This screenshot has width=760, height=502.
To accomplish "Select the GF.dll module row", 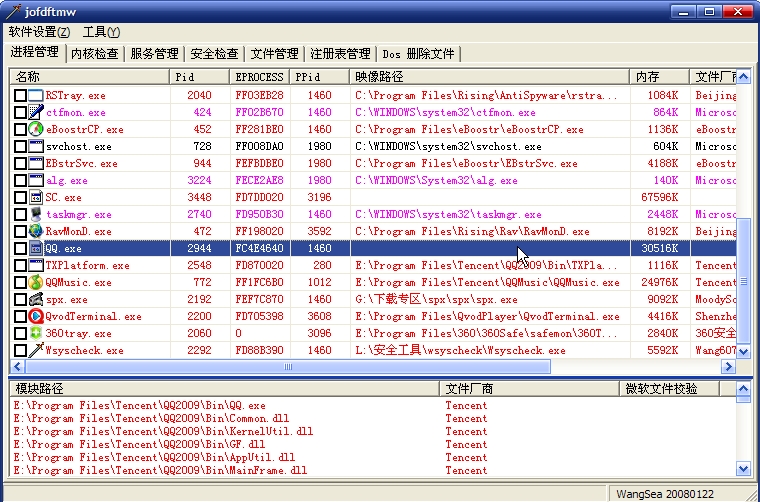I will [373, 444].
